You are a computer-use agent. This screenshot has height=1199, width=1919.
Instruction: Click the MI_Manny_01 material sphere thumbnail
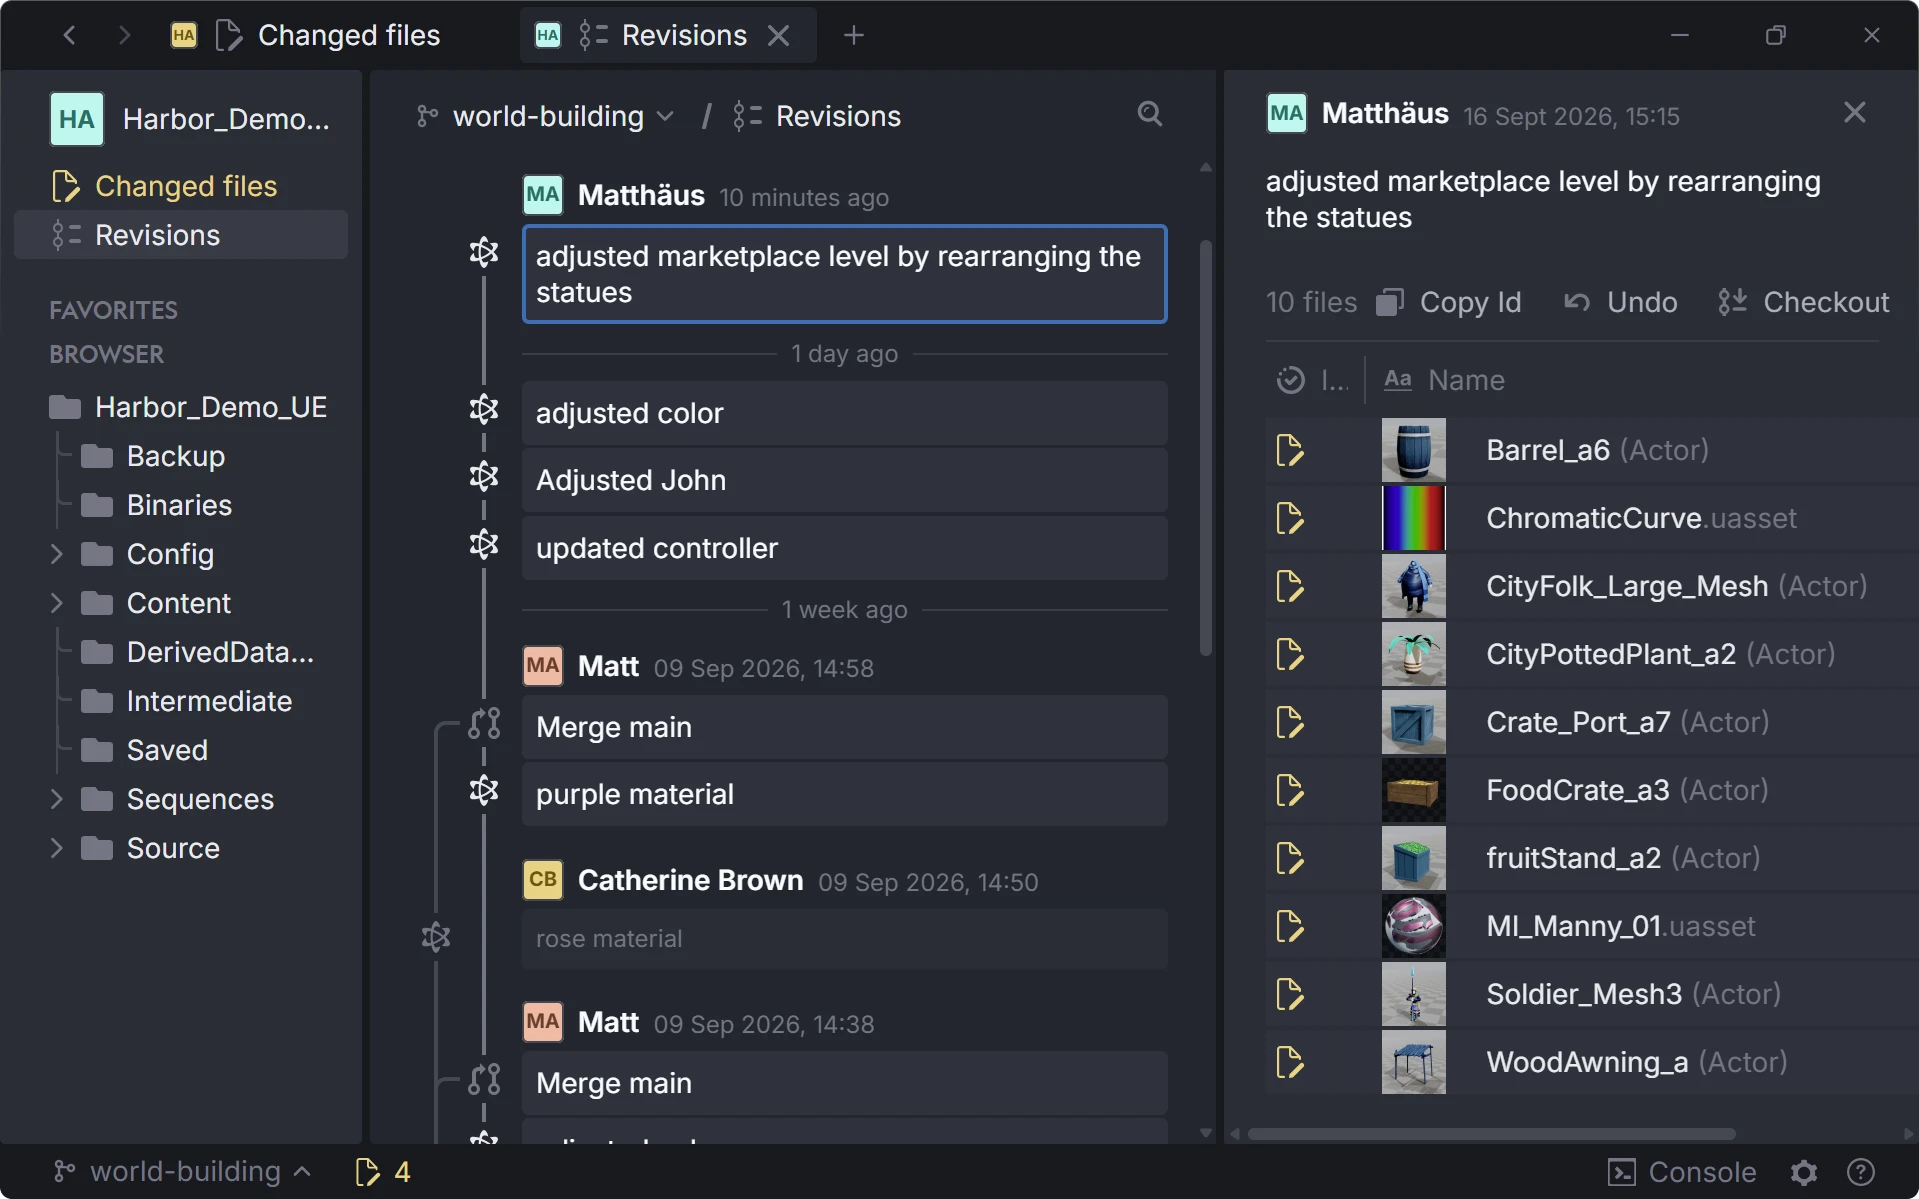pos(1413,926)
